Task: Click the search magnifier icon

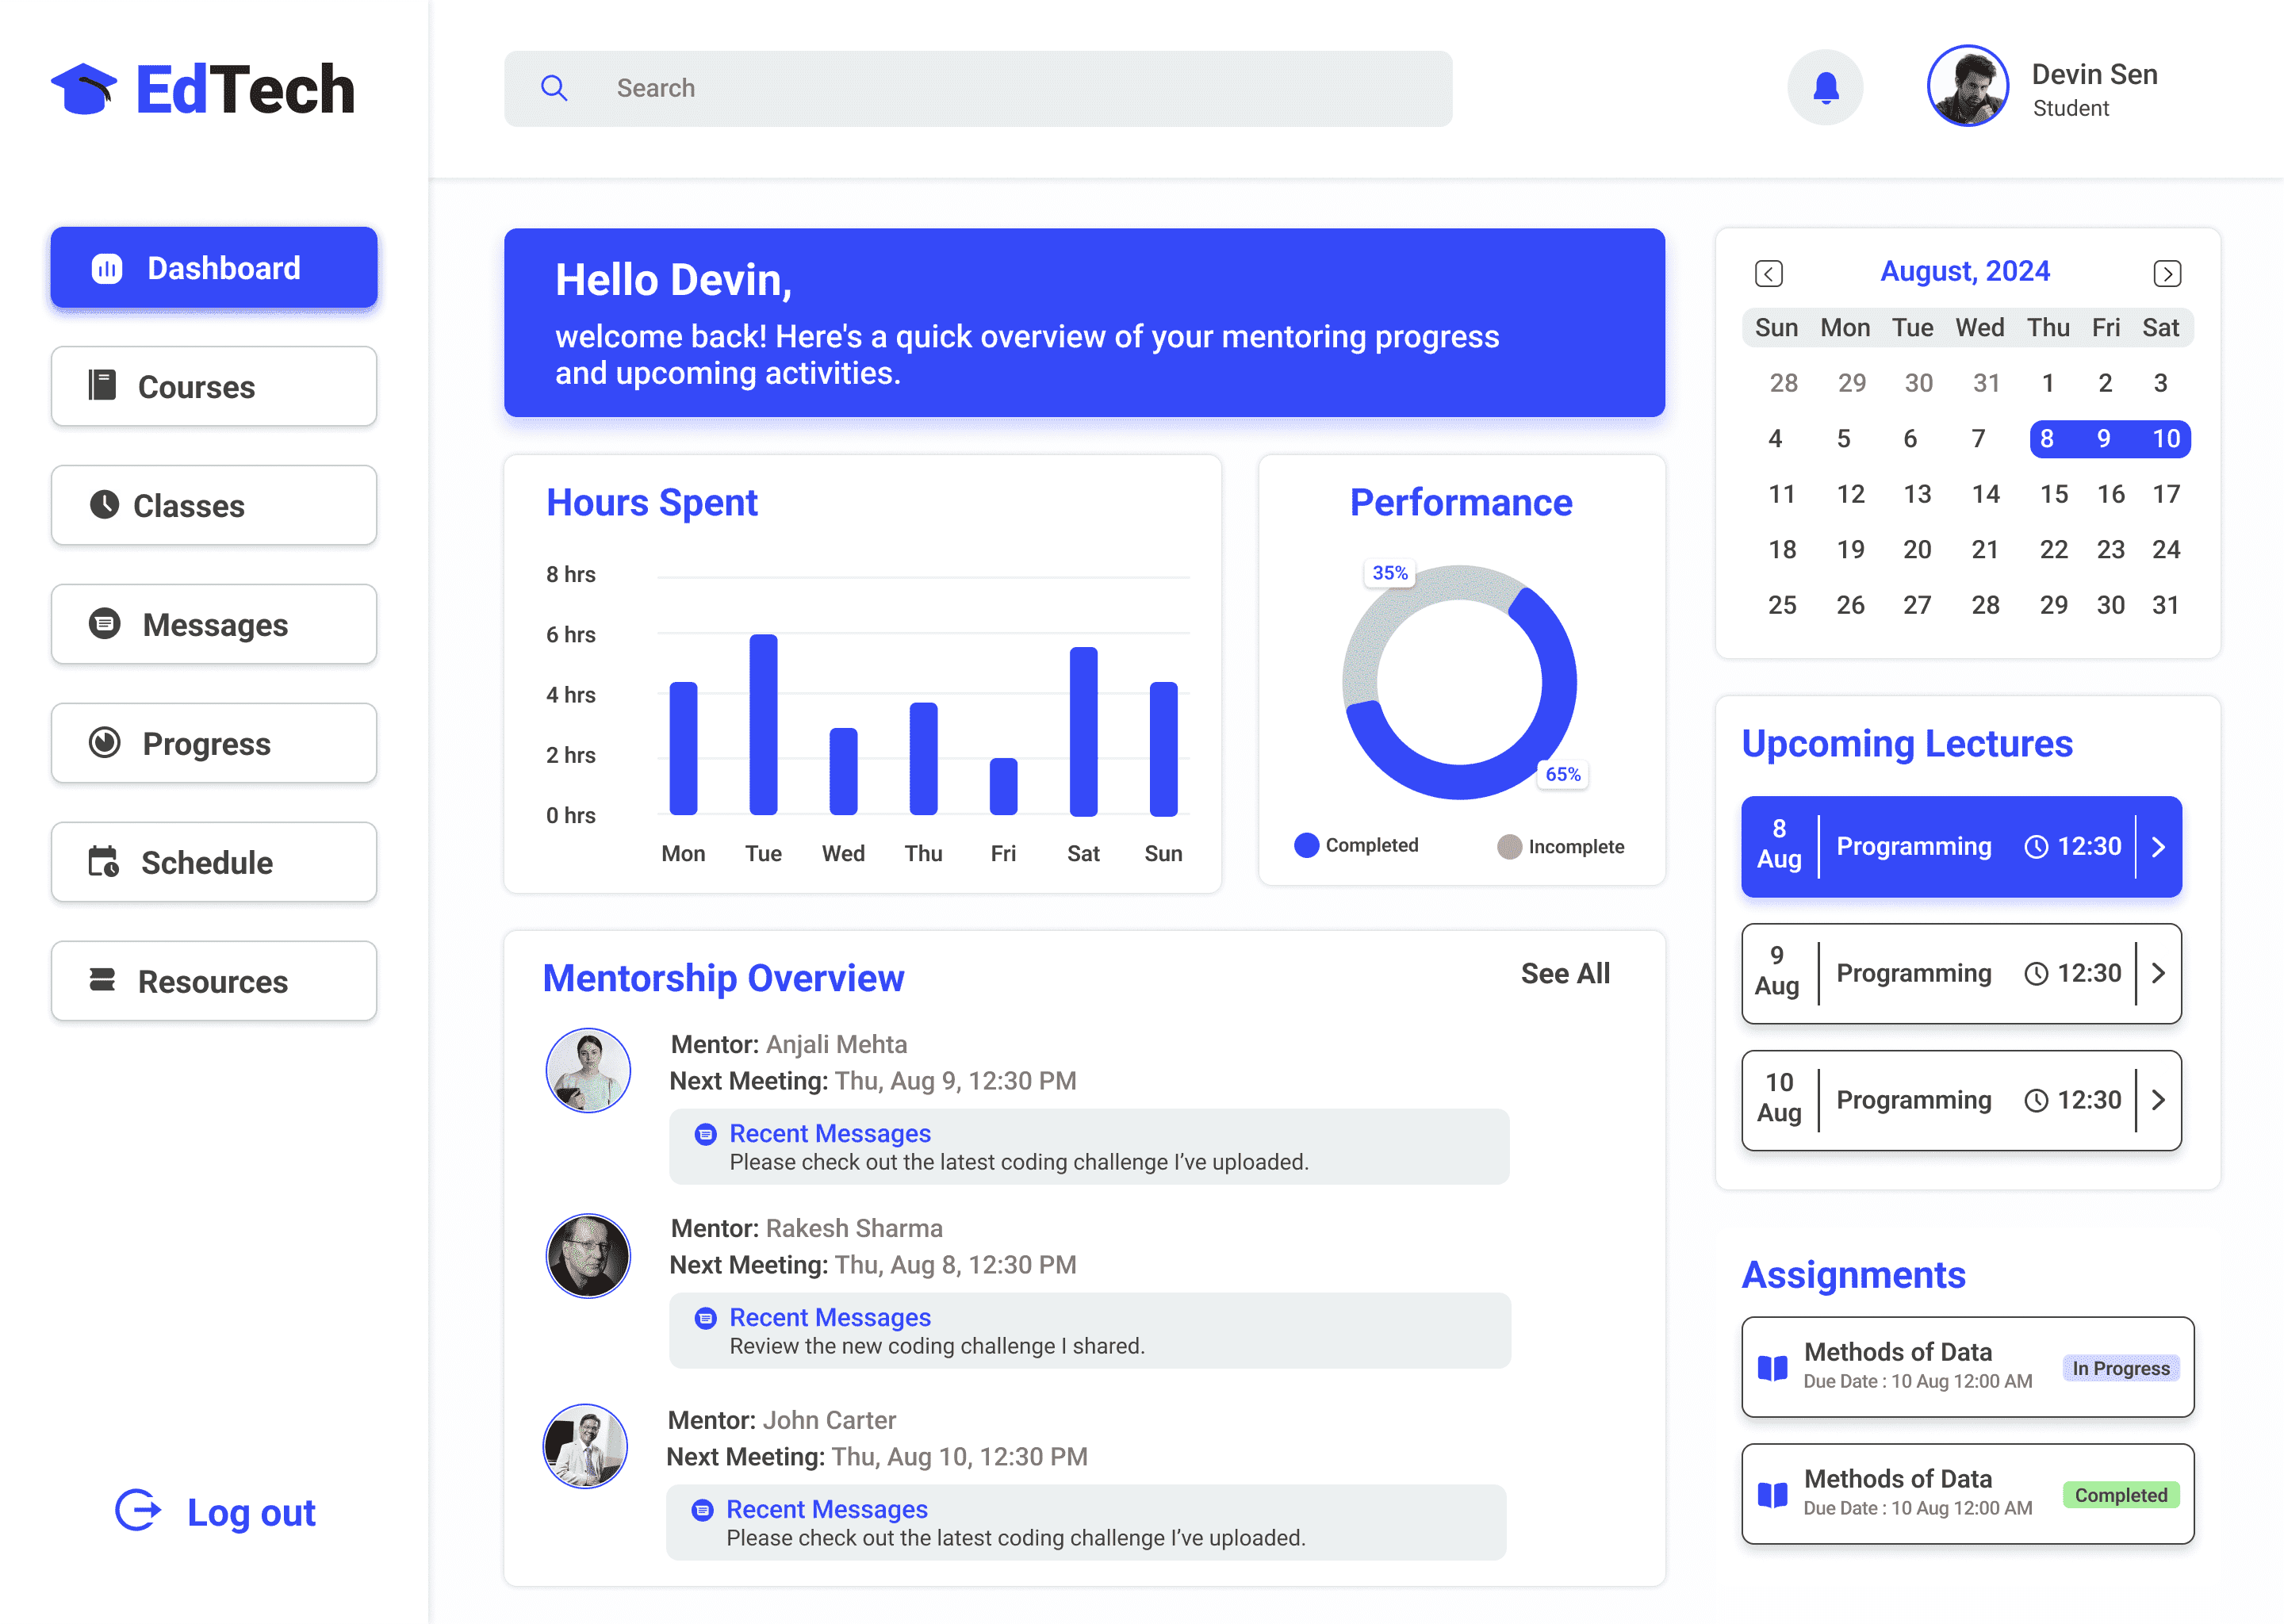Action: [554, 88]
